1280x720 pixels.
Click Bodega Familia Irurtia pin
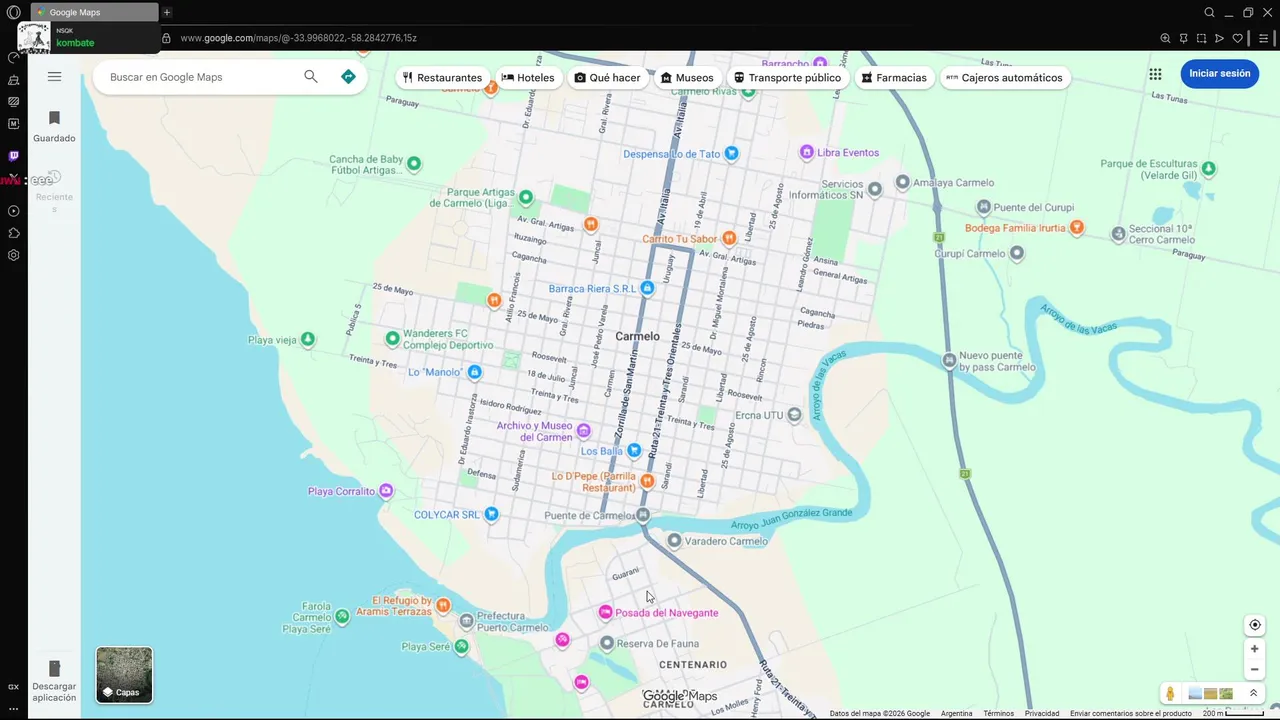click(1077, 227)
